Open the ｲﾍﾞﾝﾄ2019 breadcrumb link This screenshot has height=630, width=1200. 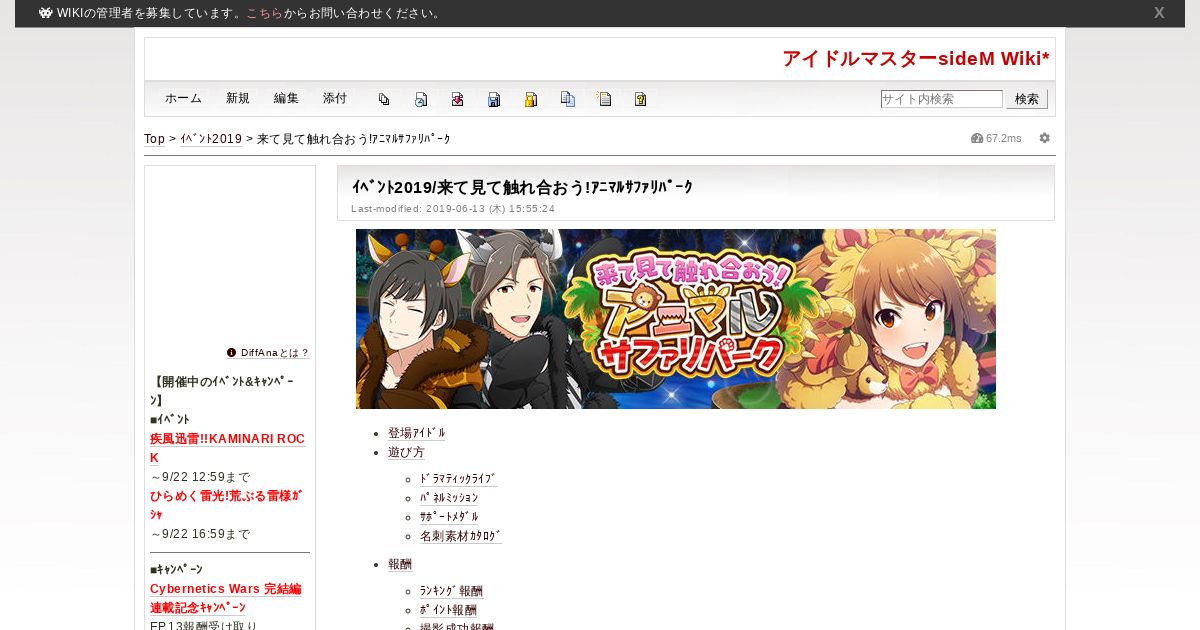pyautogui.click(x=211, y=139)
